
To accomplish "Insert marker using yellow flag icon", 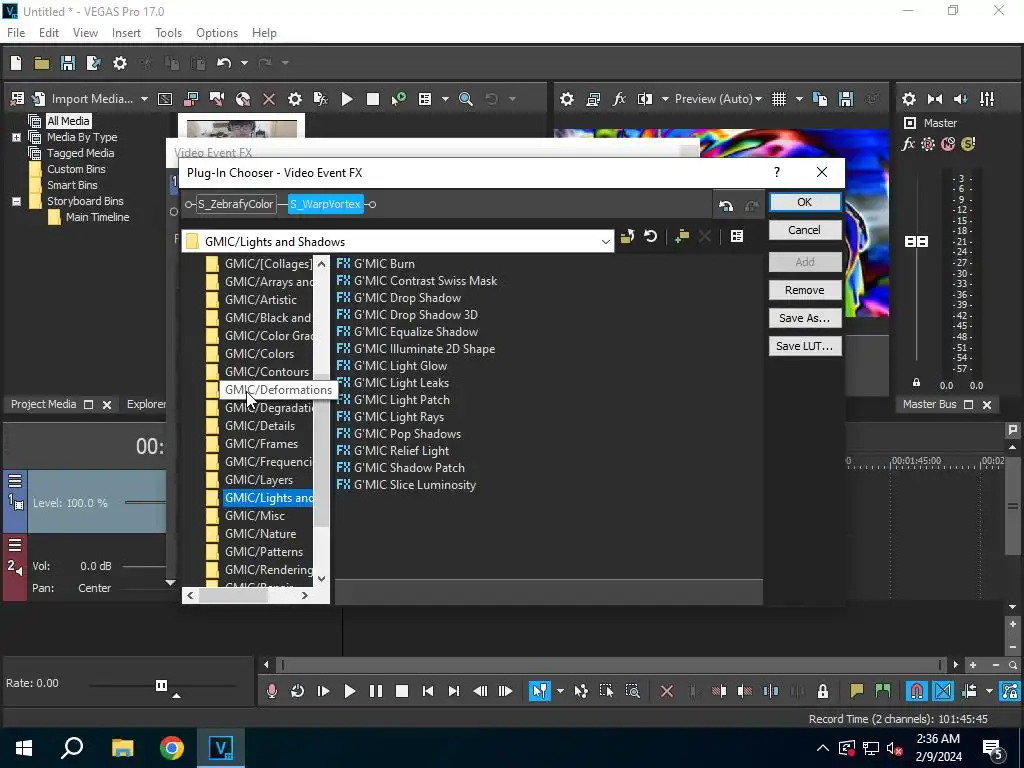I will (x=856, y=691).
